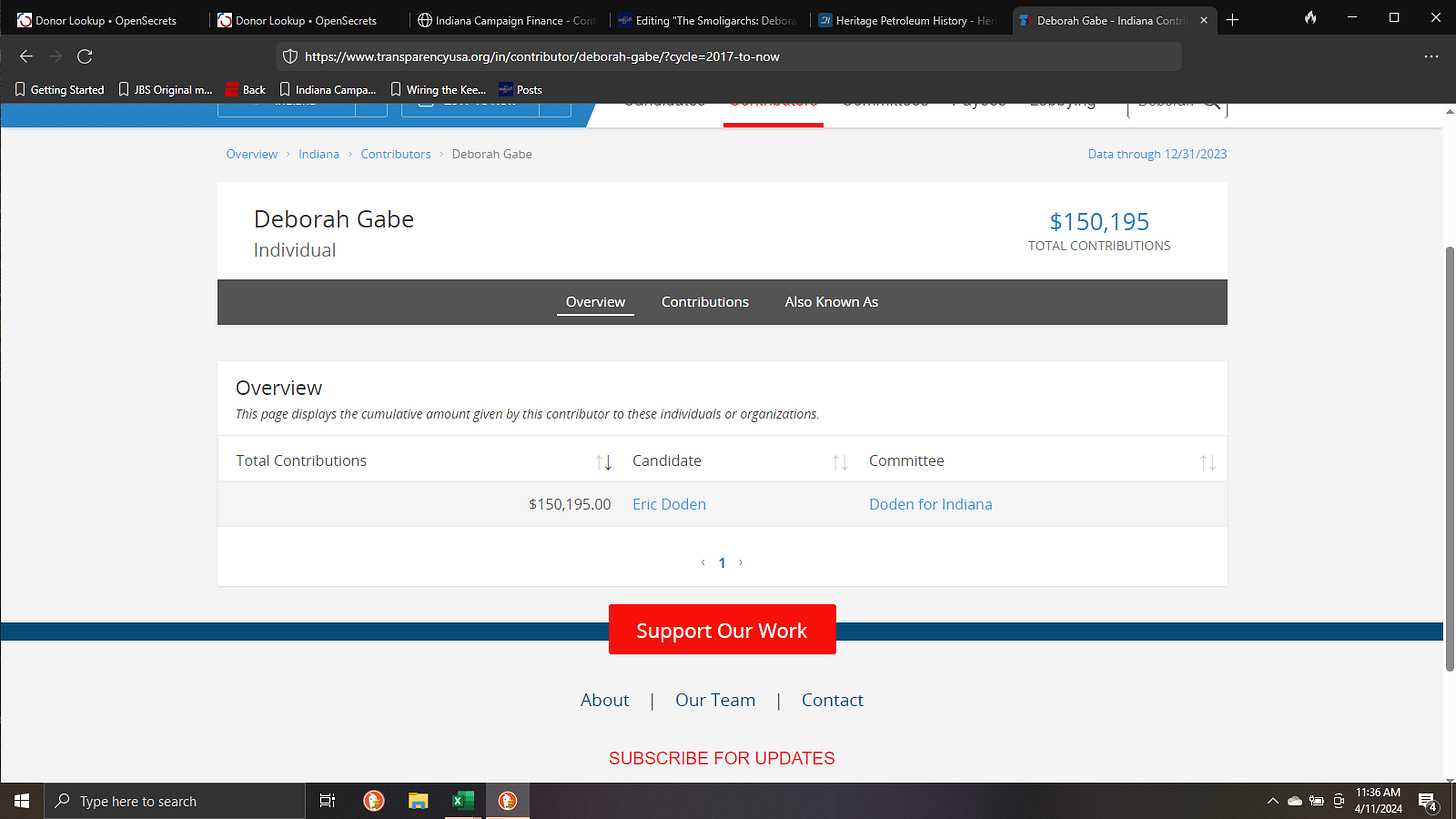The height and width of the screenshot is (819, 1456).
Task: Open Indiana Campa... bookmark
Action: (328, 90)
